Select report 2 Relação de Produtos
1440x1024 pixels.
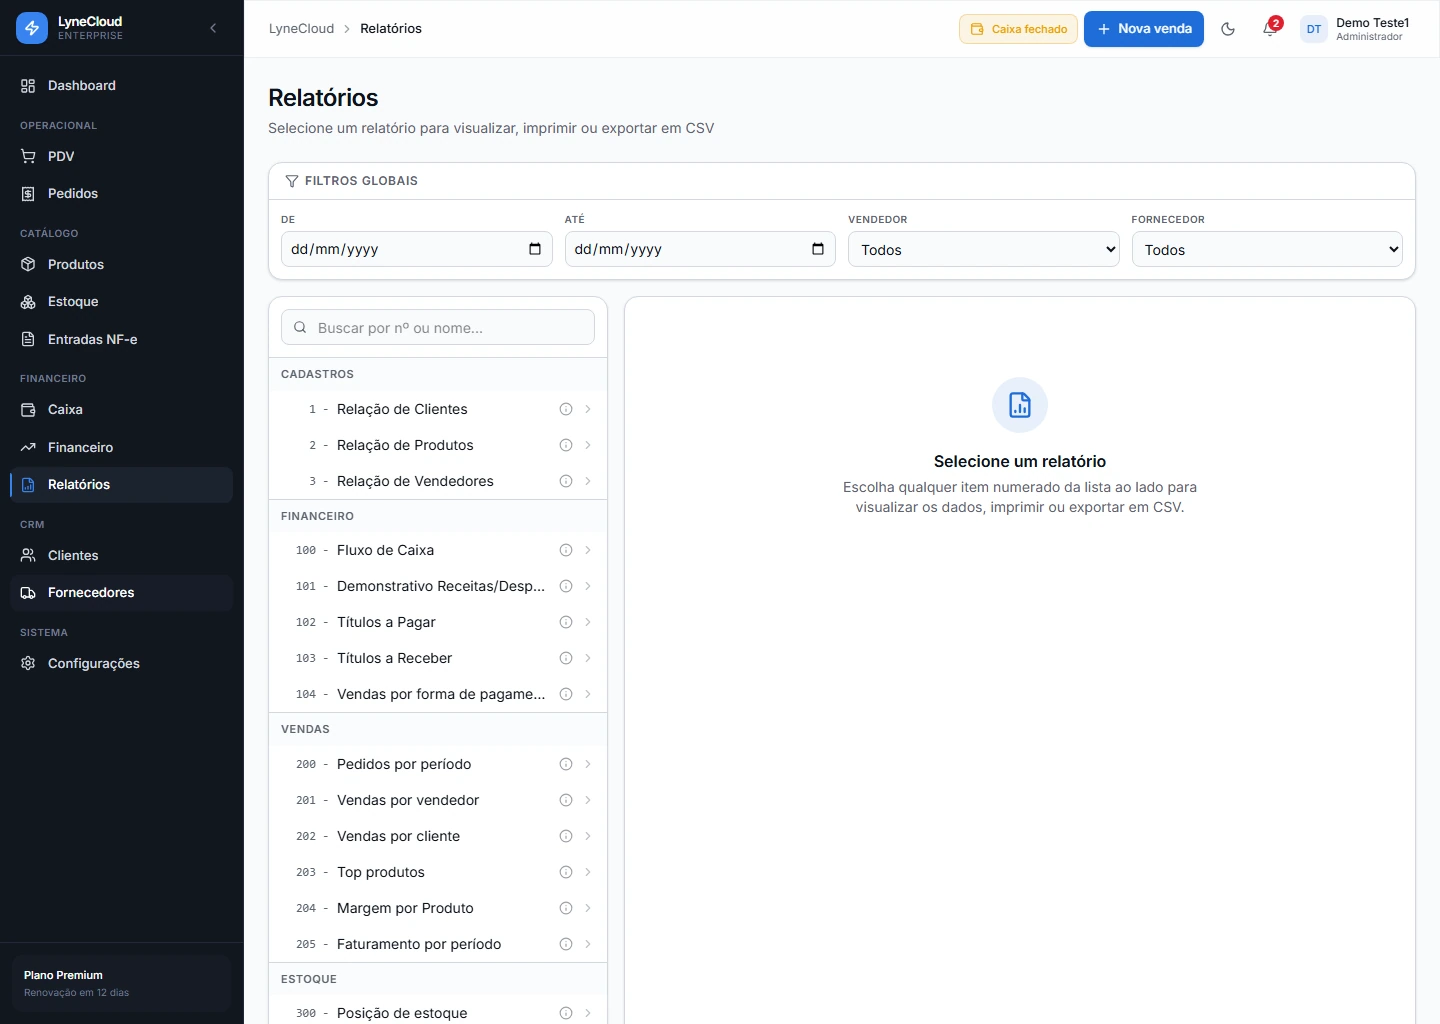pos(438,445)
